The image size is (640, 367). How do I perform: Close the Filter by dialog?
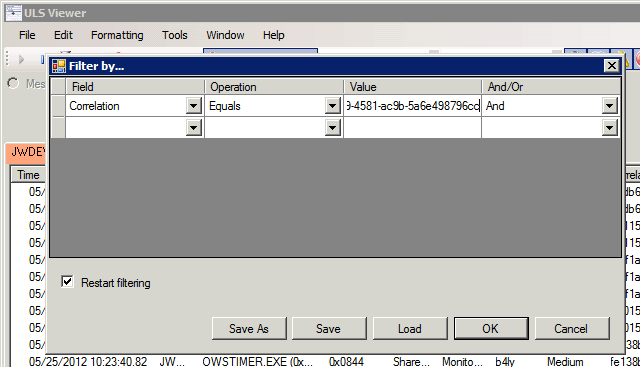click(x=611, y=66)
